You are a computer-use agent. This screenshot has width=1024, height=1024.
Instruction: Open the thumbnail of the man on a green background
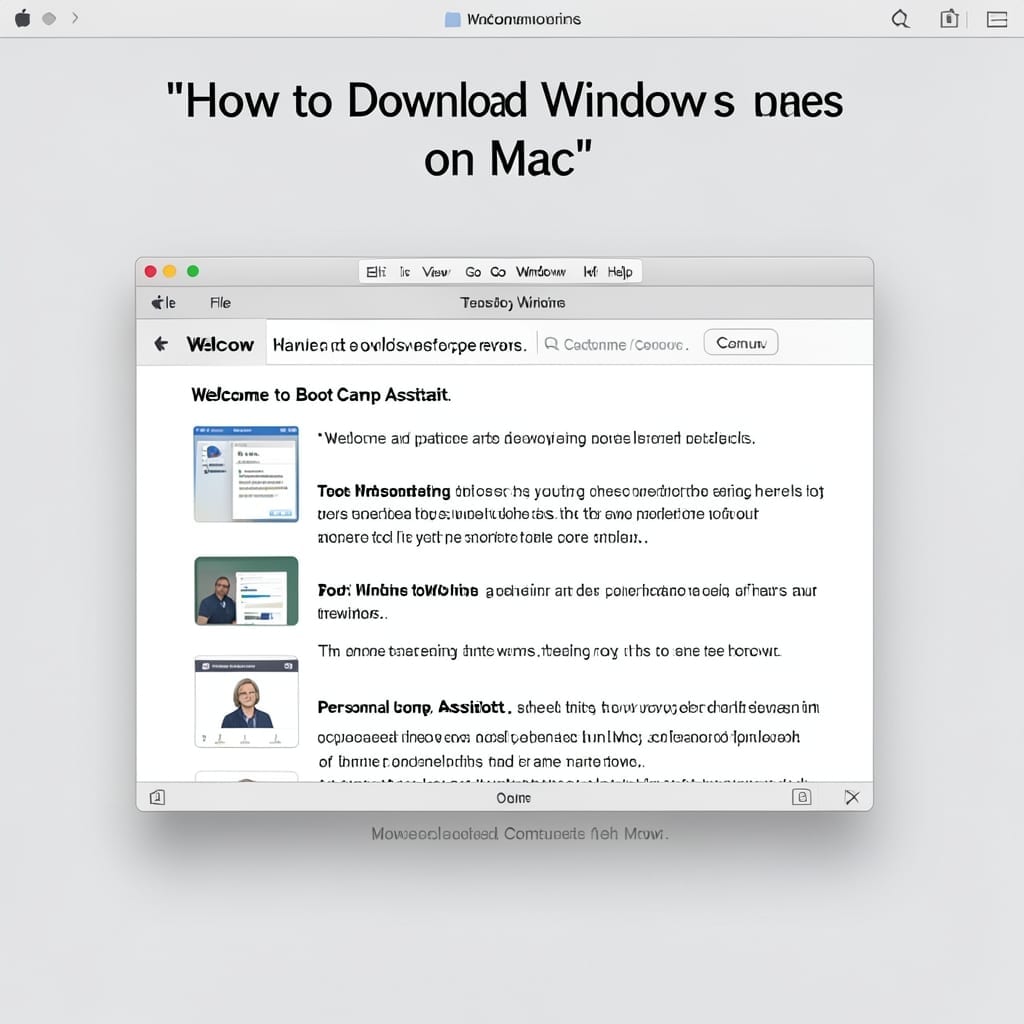click(246, 591)
